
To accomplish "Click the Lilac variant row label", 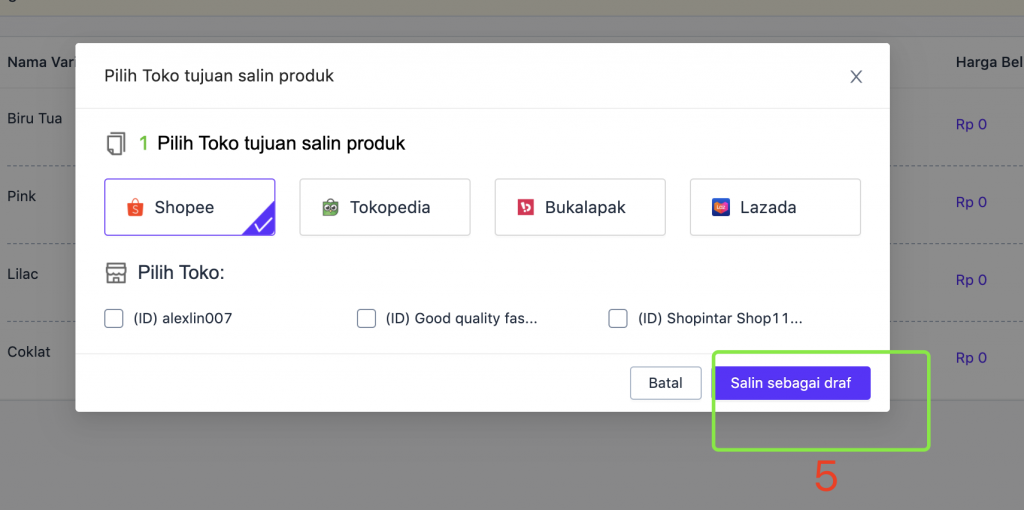I will [x=23, y=273].
